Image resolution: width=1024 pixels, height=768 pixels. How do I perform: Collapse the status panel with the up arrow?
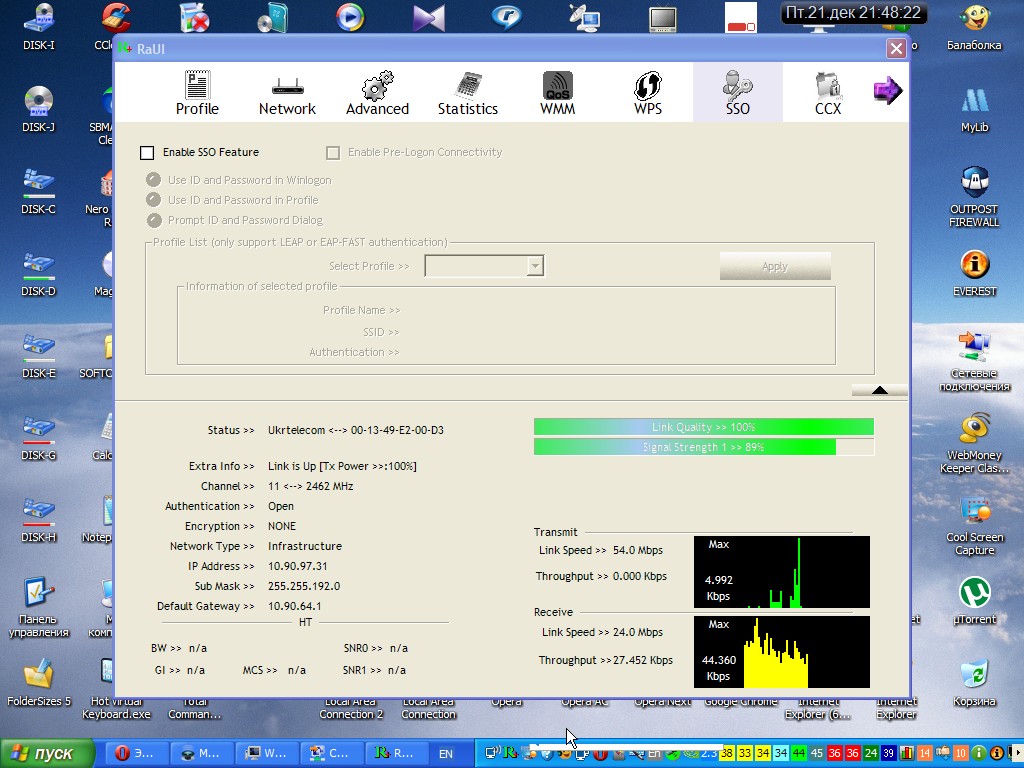pos(879,390)
